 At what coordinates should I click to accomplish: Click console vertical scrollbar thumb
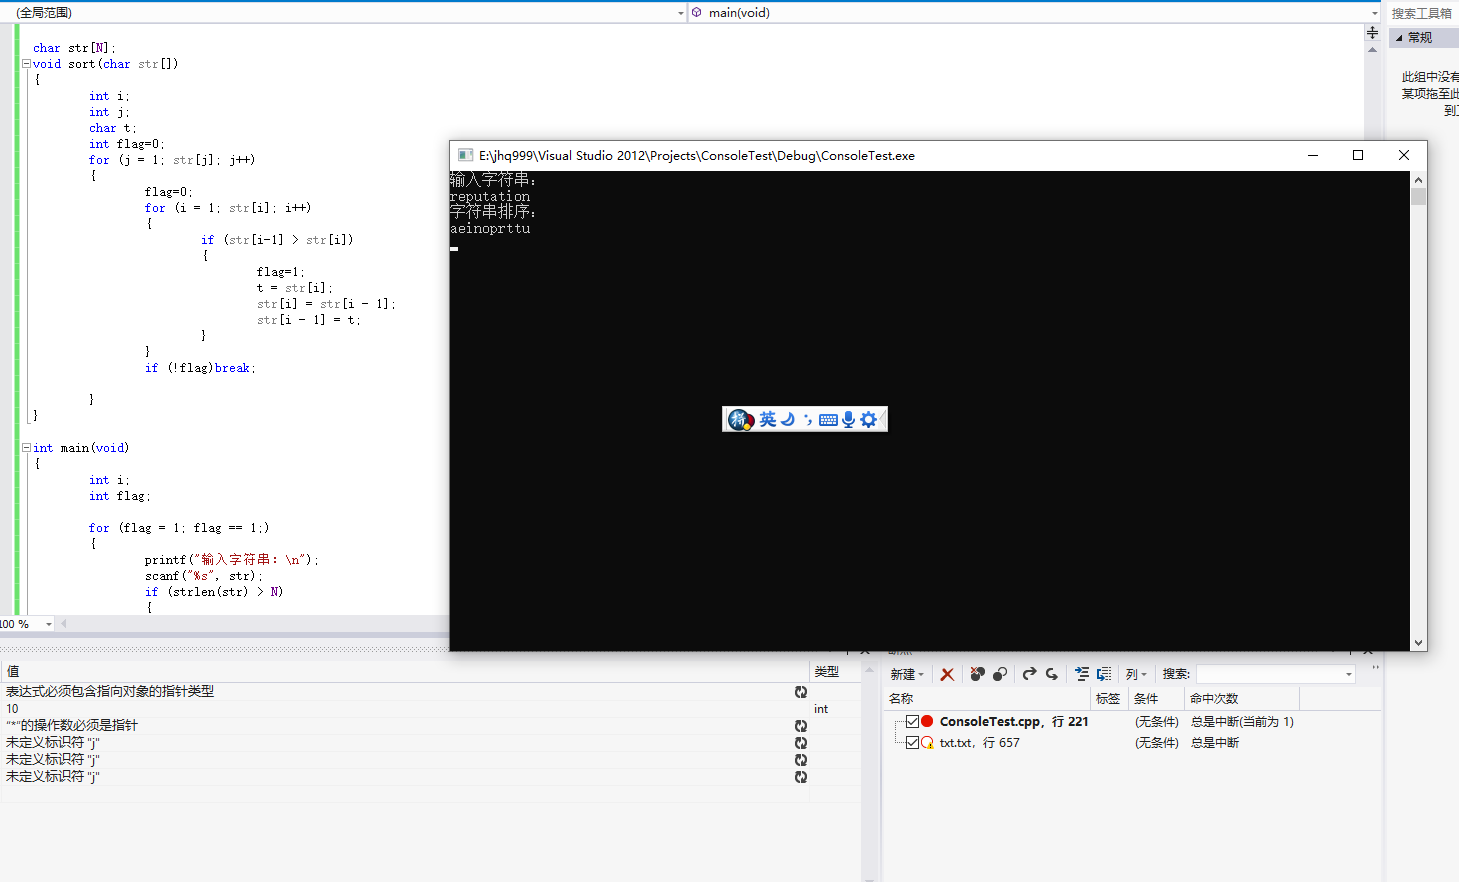pos(1418,196)
